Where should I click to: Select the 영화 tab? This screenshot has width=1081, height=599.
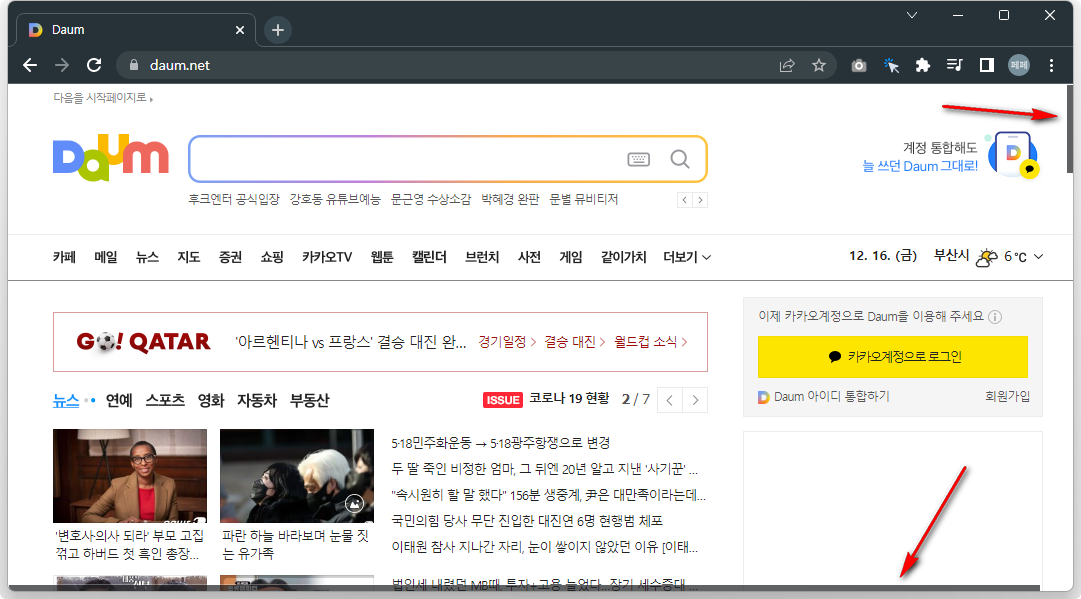point(211,400)
